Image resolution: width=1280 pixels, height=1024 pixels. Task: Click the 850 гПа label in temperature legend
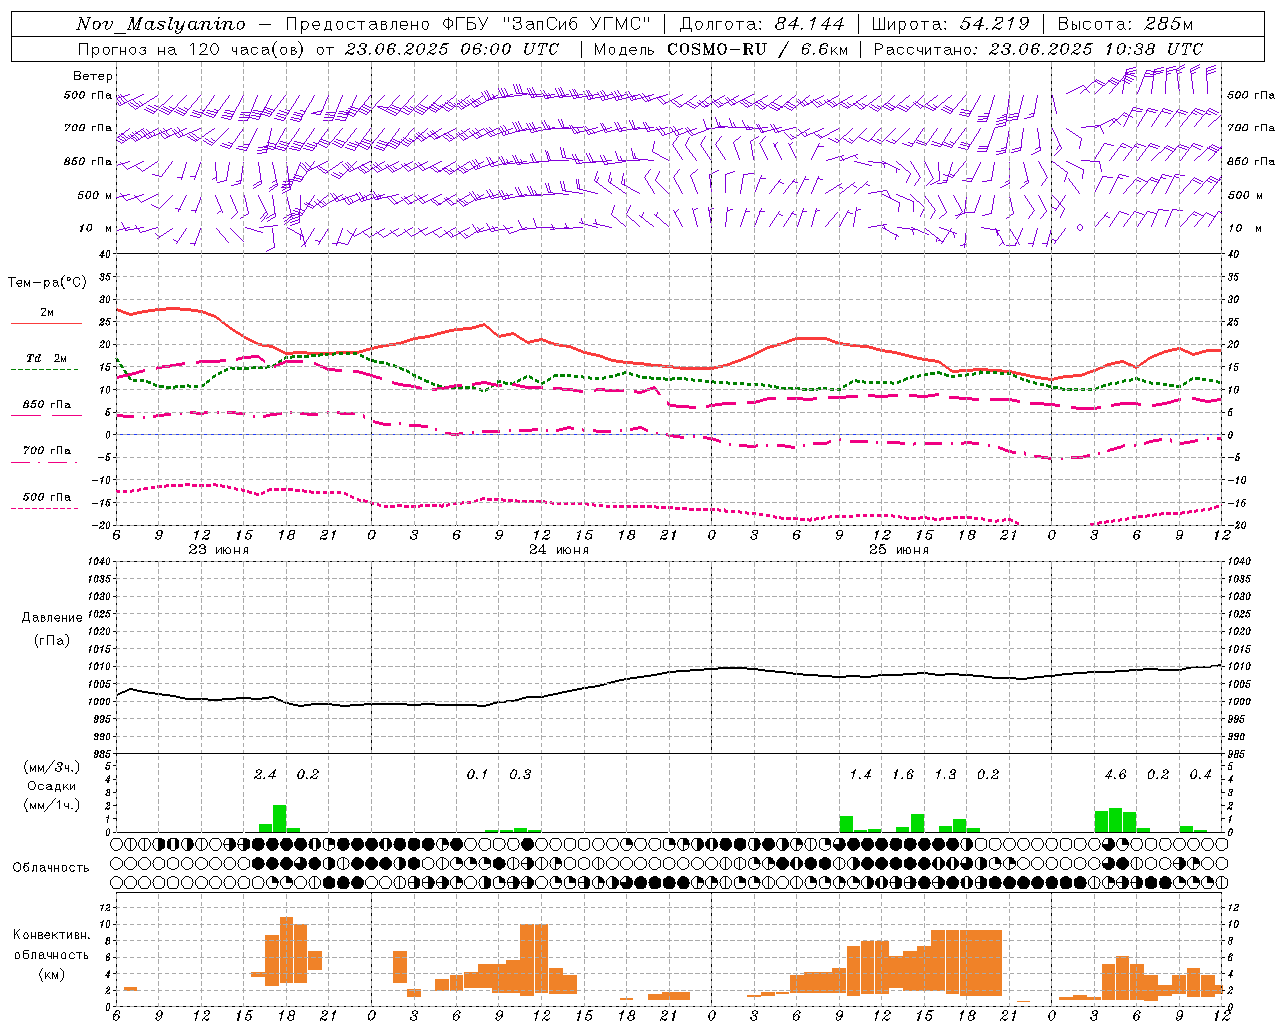47,405
